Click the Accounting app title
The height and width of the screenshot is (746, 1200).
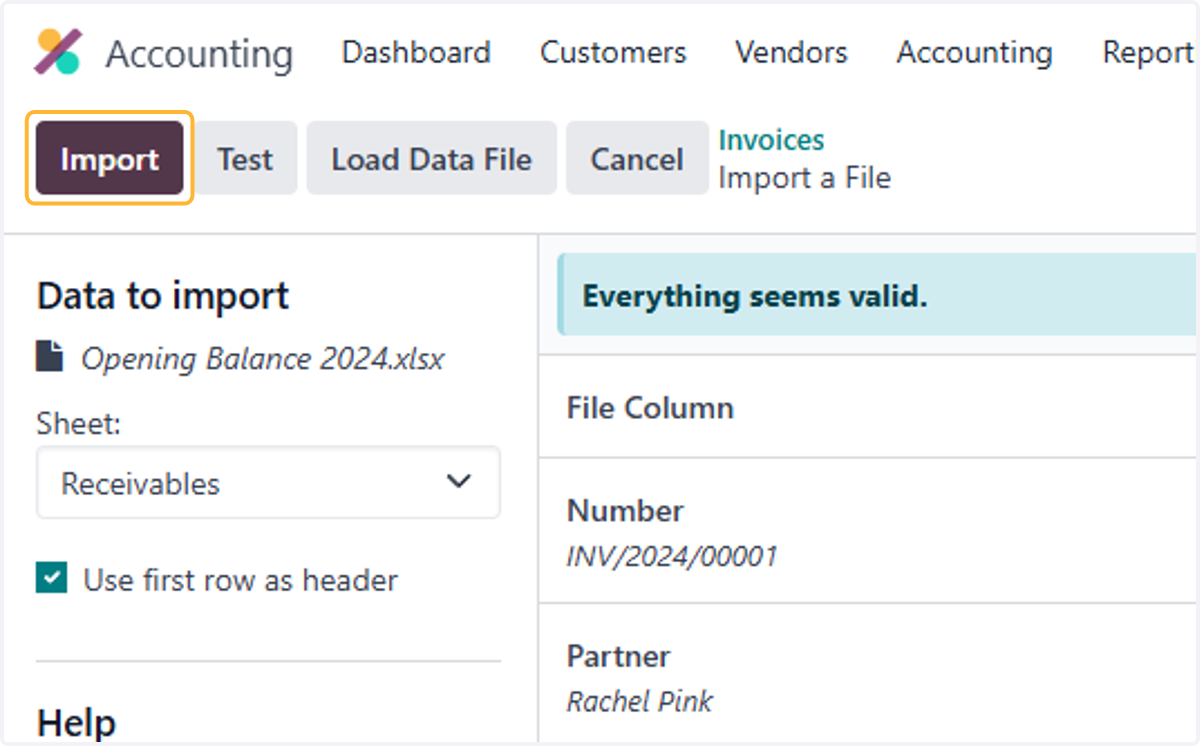click(199, 54)
